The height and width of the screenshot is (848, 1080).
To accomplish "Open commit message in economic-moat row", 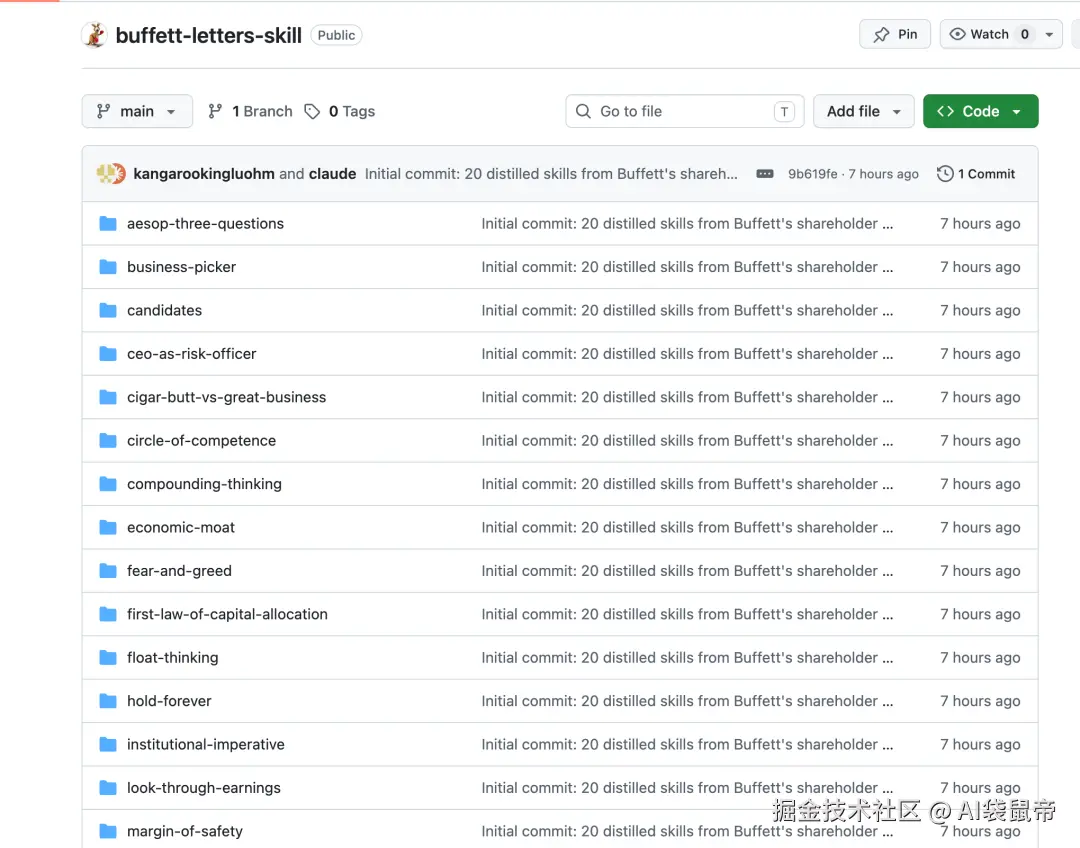I will [687, 527].
